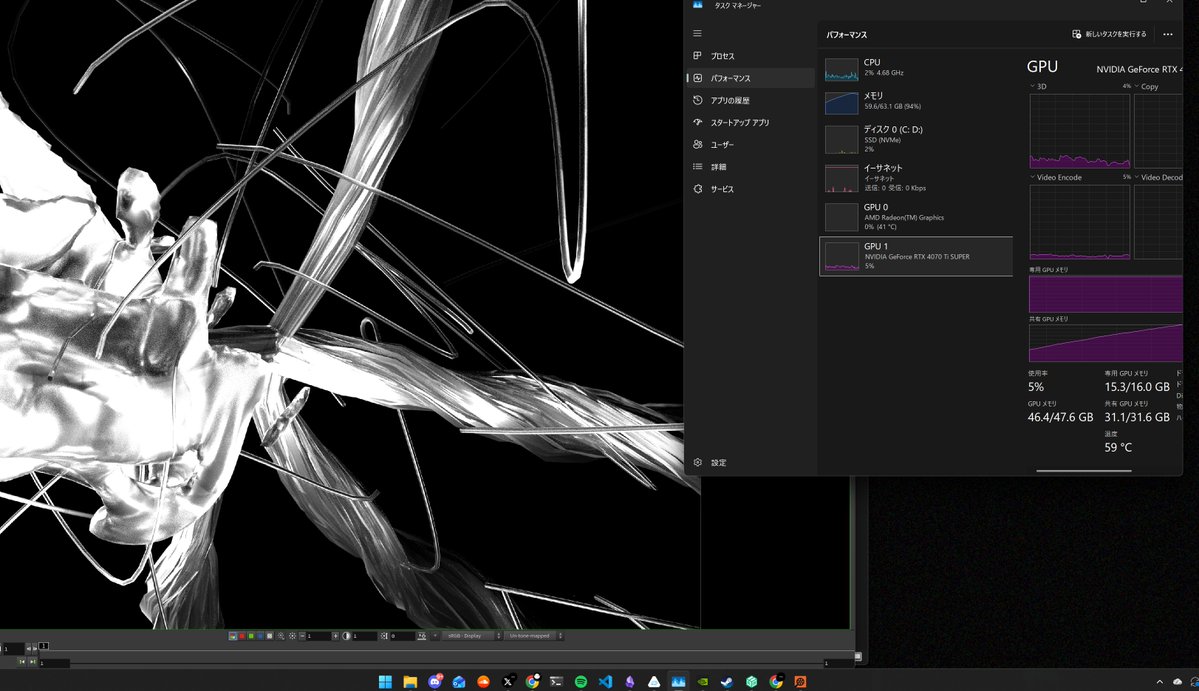Open Obsidian from the taskbar

click(629, 681)
